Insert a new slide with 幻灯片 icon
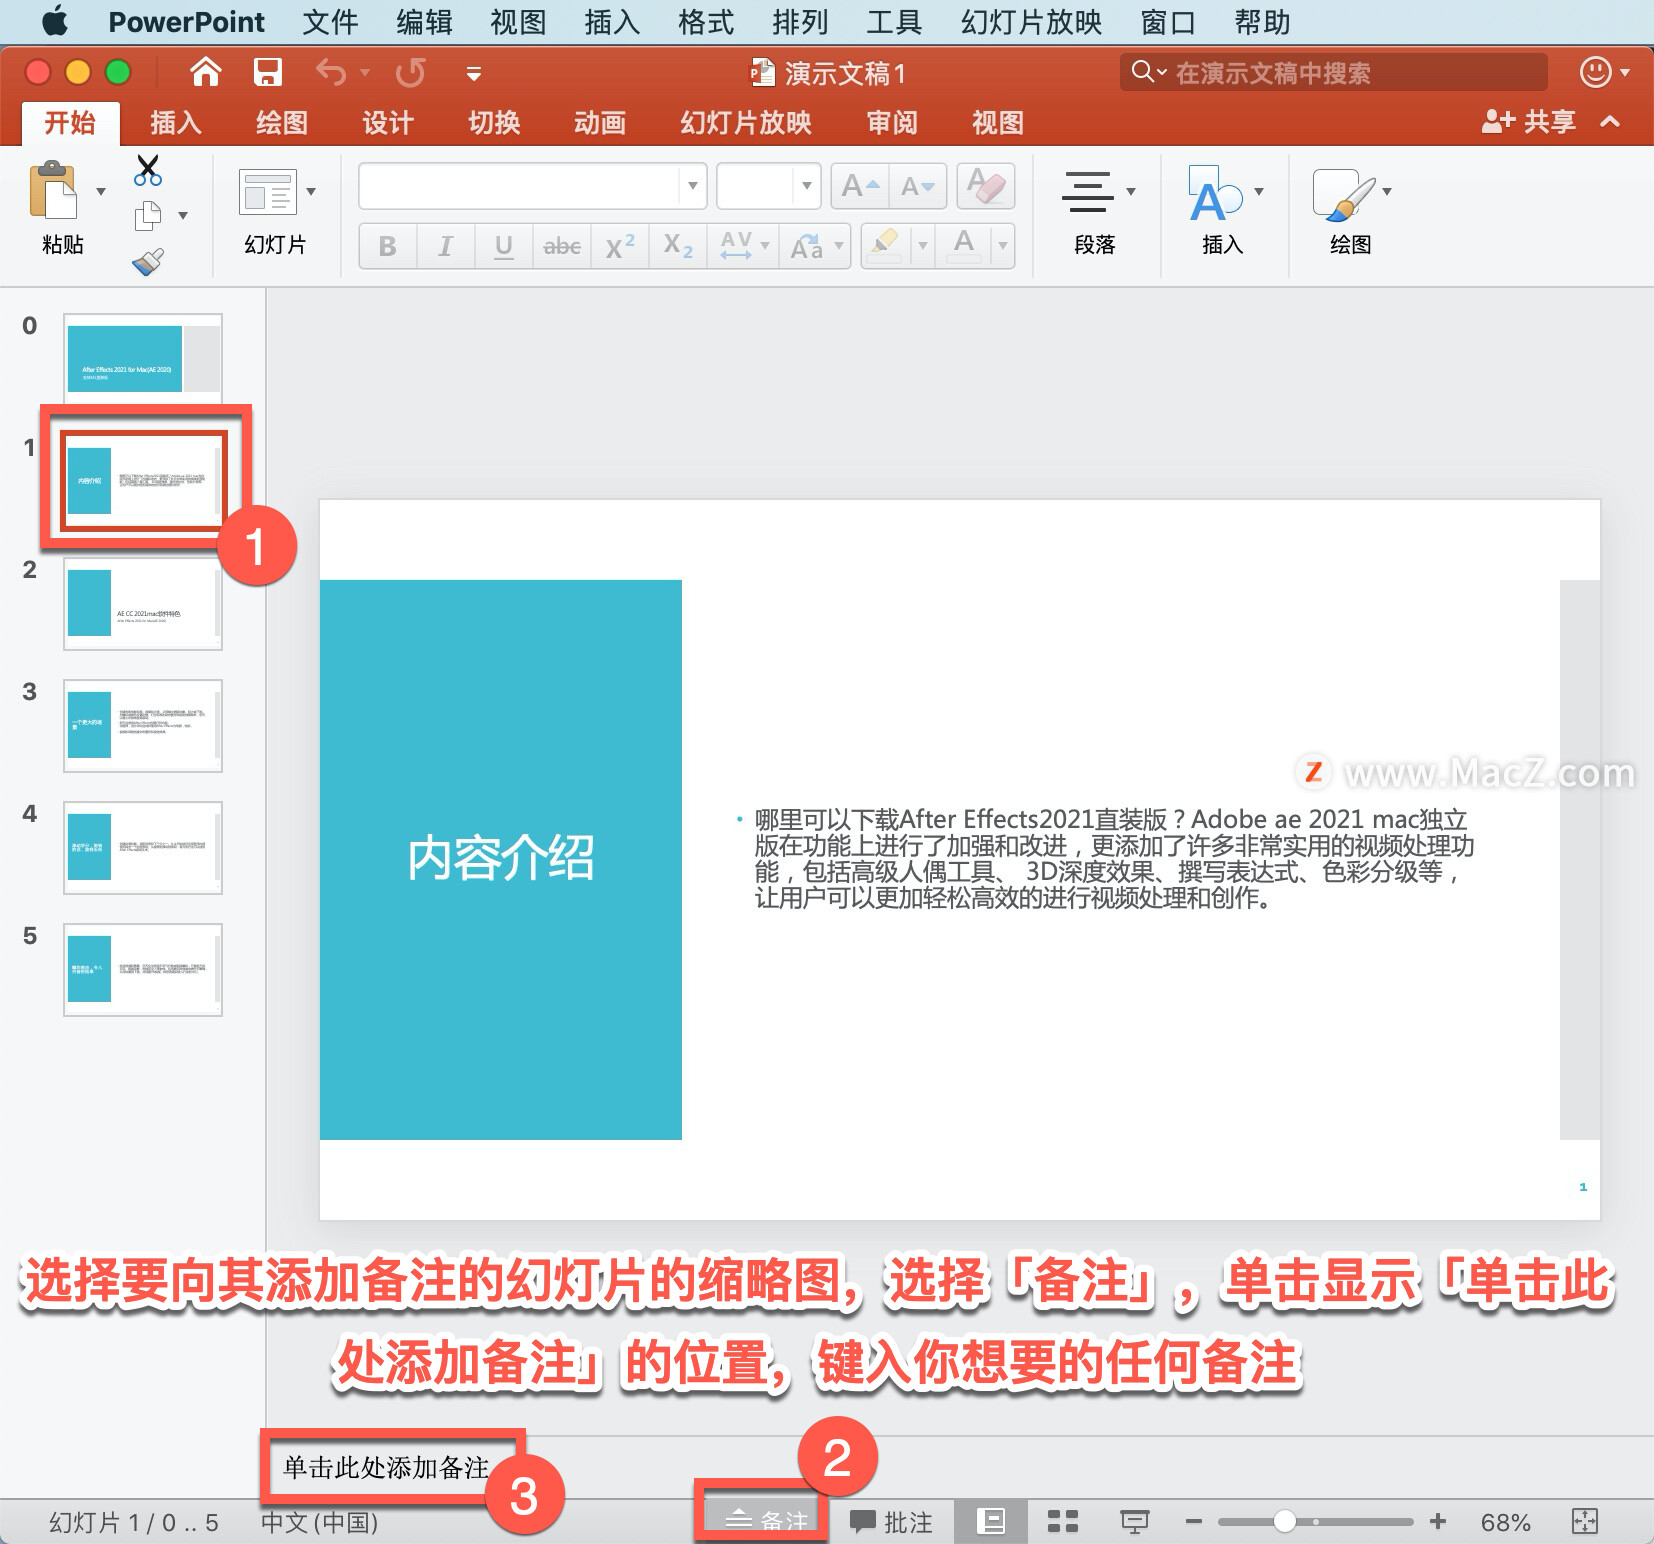 [268, 191]
